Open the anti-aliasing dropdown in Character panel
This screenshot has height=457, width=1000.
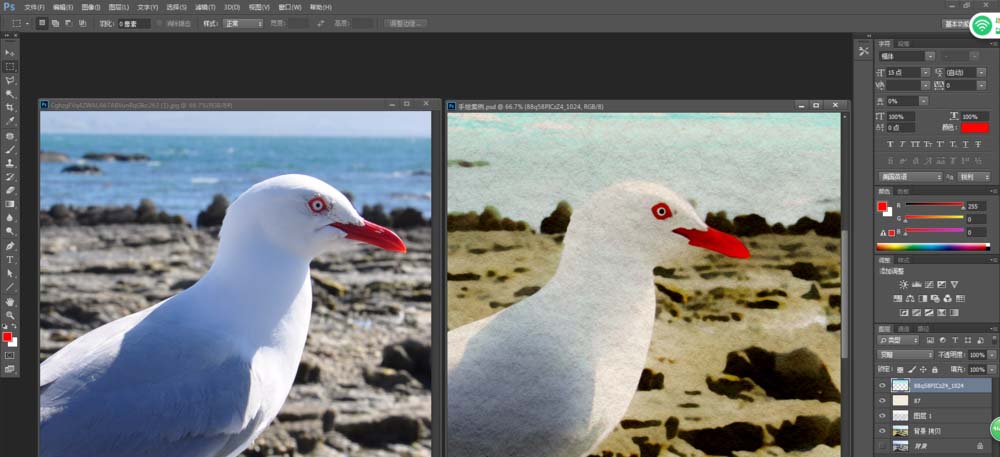tap(974, 177)
